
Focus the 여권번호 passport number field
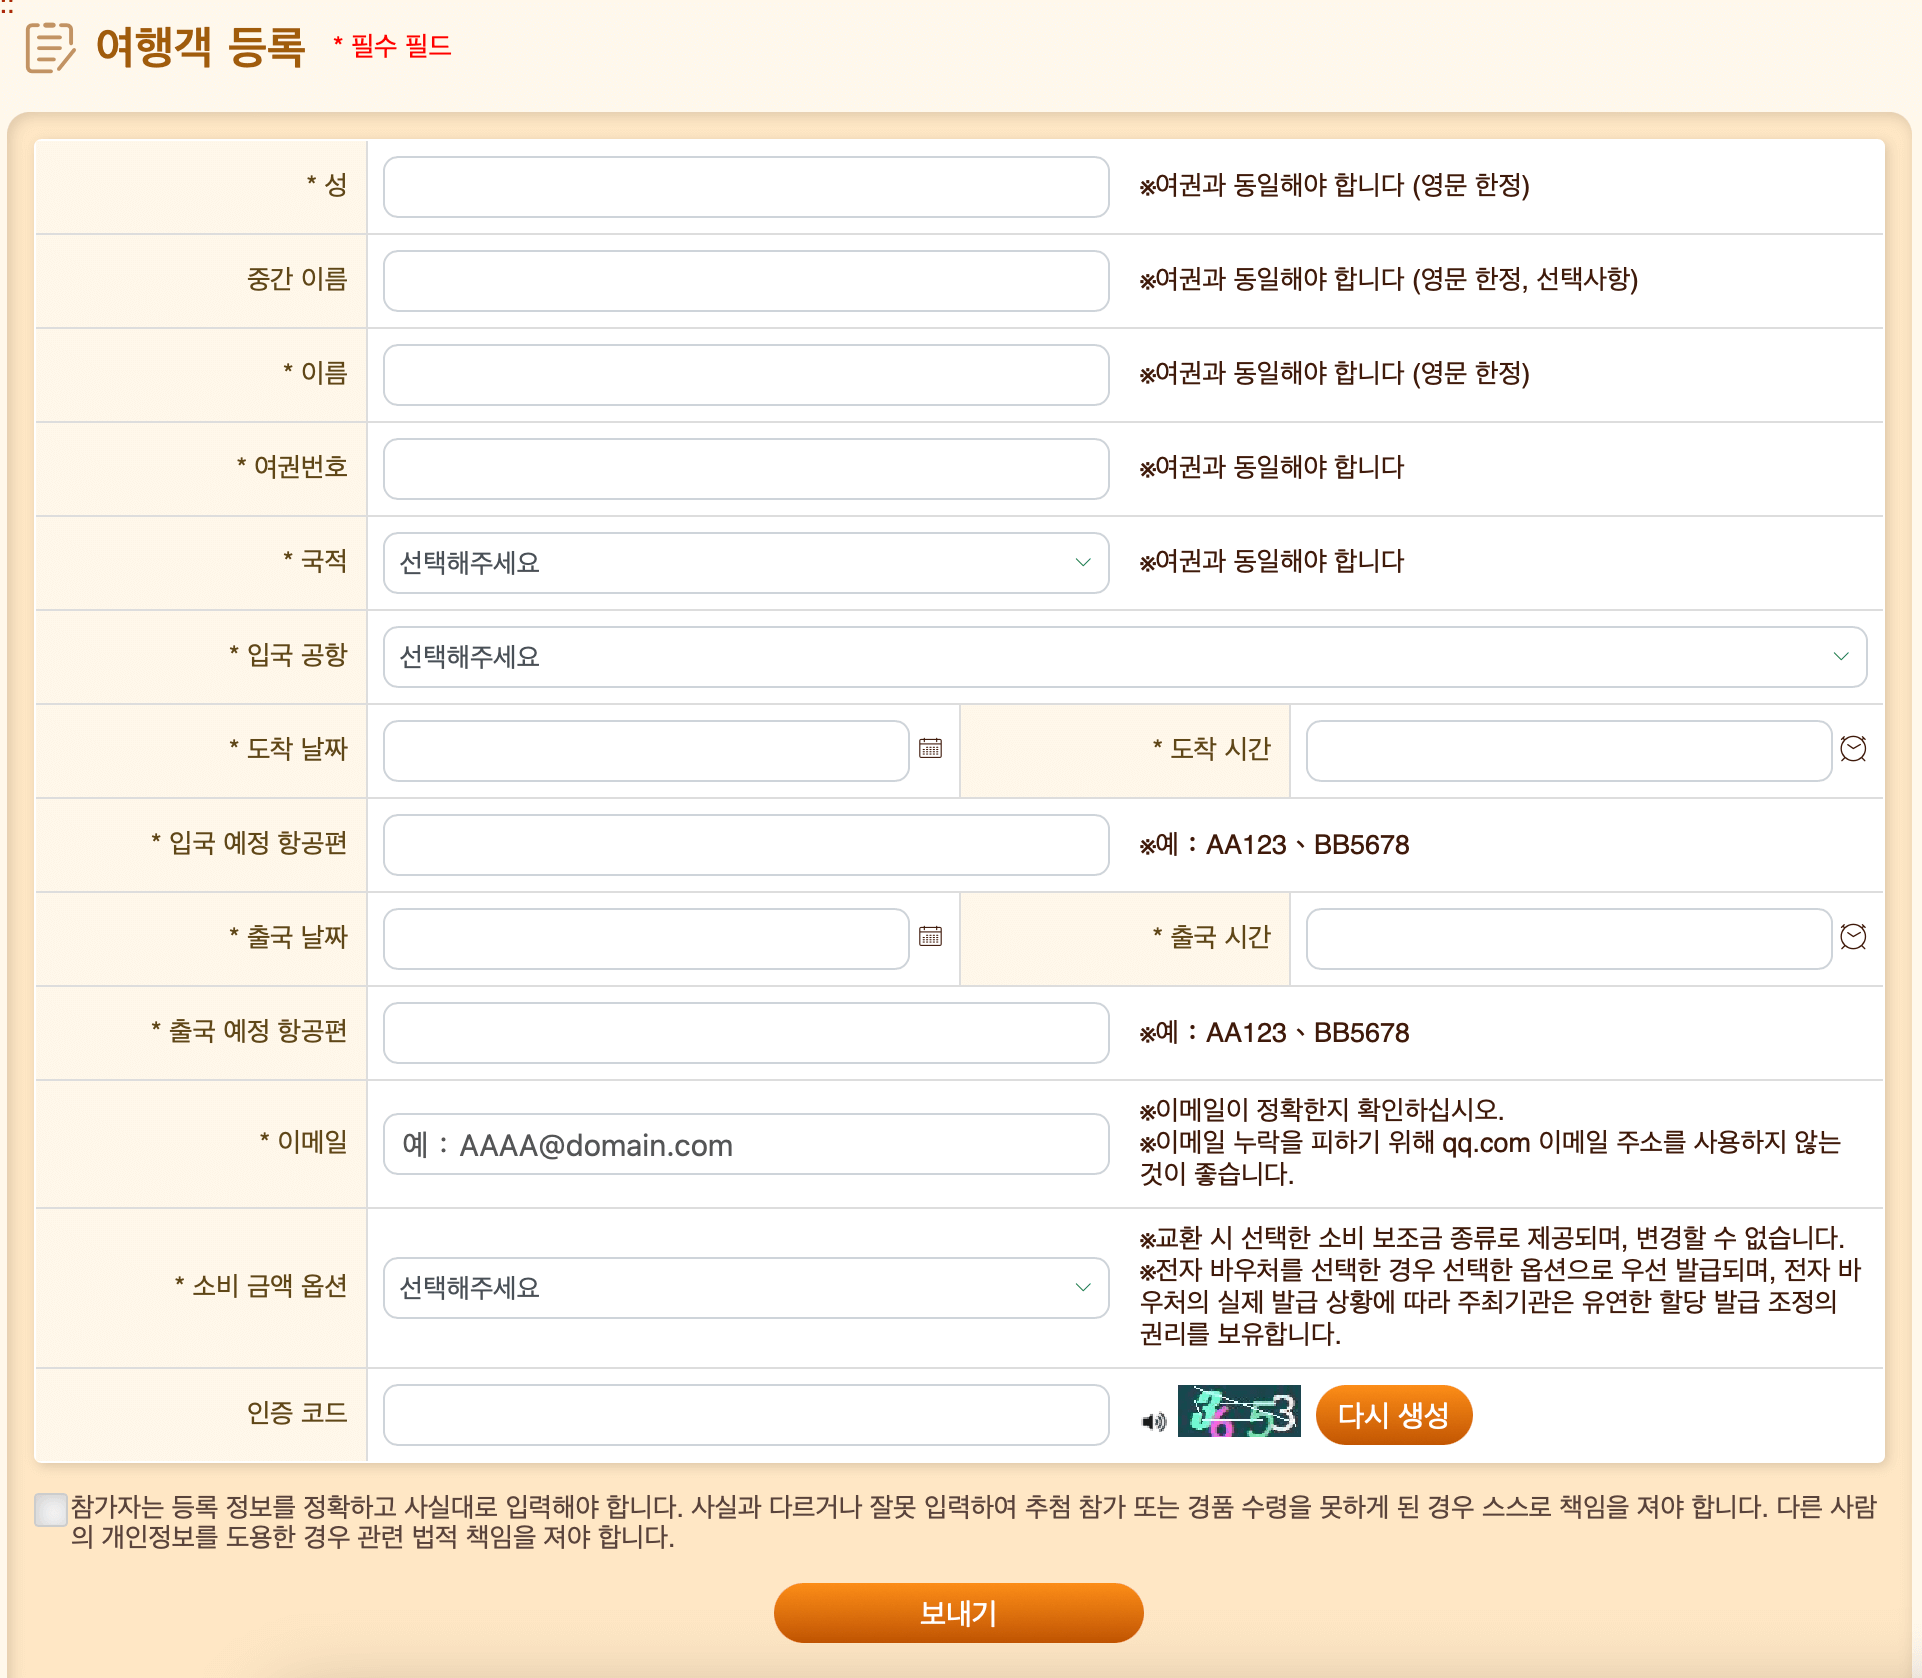(x=746, y=469)
